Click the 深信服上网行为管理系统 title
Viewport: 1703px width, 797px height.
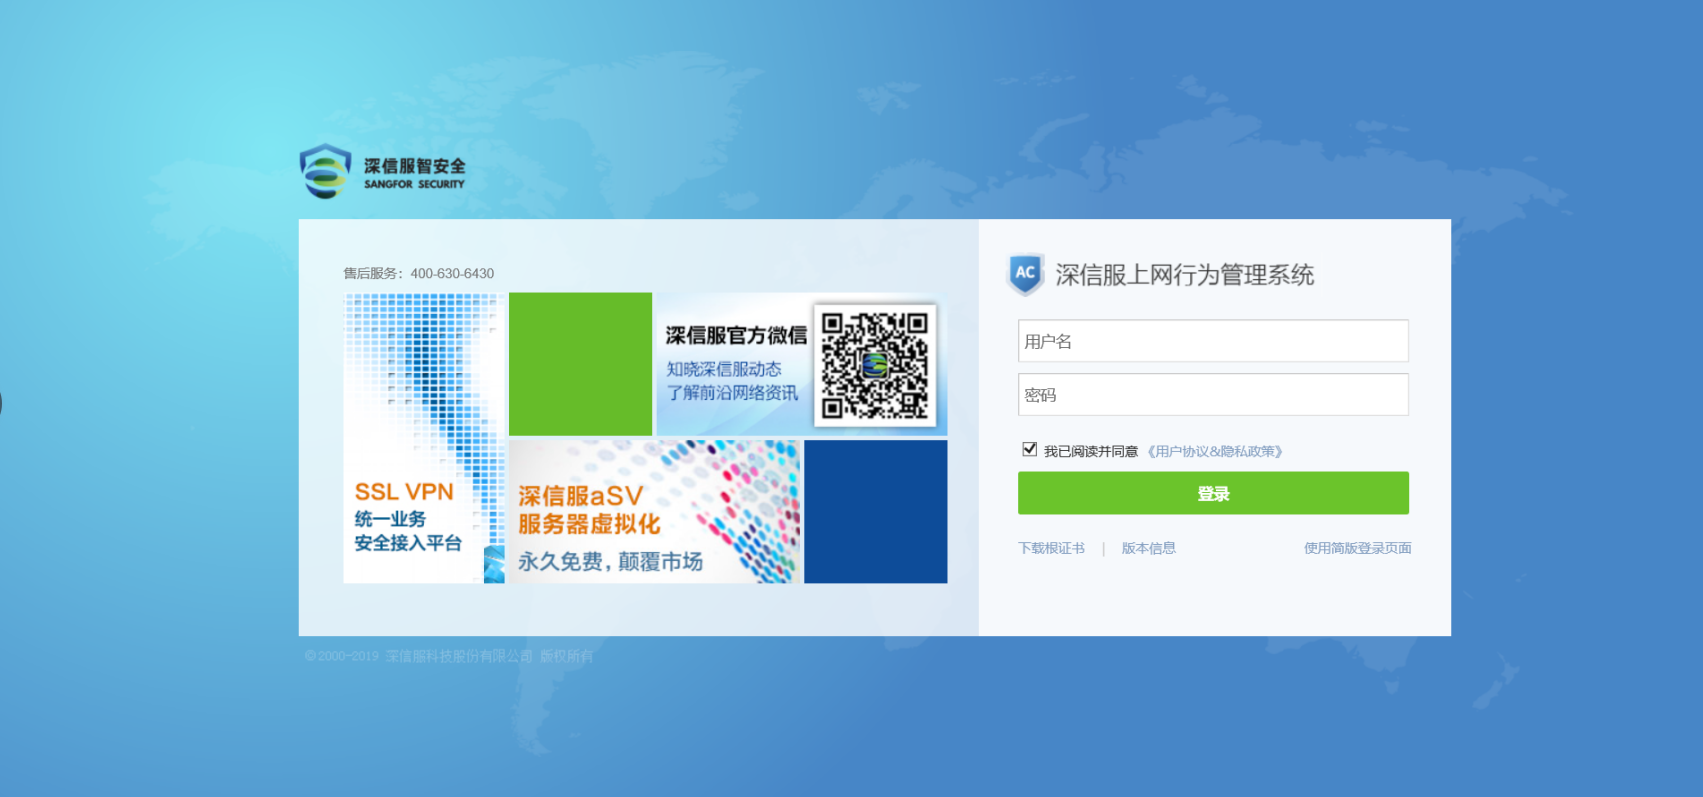point(1184,275)
